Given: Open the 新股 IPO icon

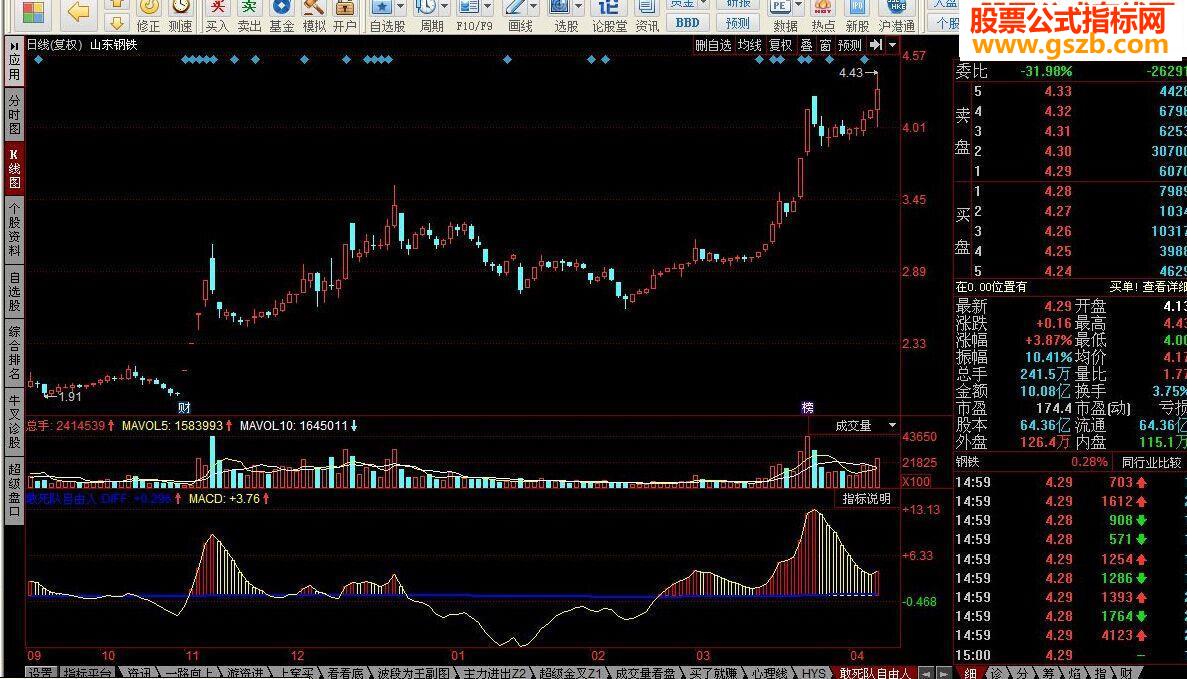Looking at the screenshot, I should [x=857, y=8].
